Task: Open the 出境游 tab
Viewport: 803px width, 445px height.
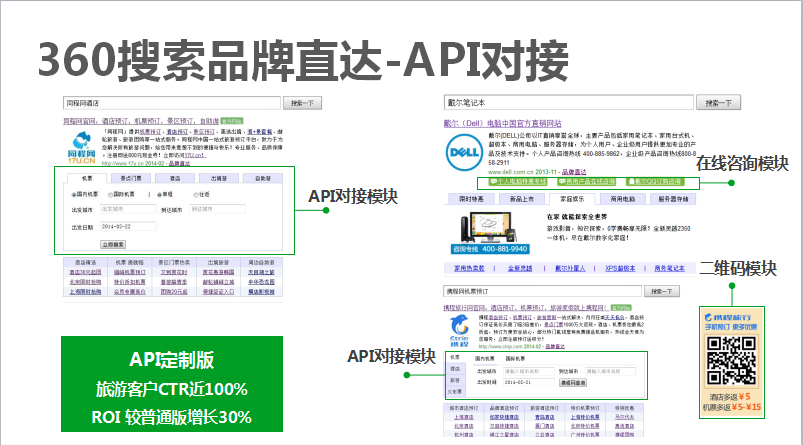Action: pyautogui.click(x=219, y=178)
